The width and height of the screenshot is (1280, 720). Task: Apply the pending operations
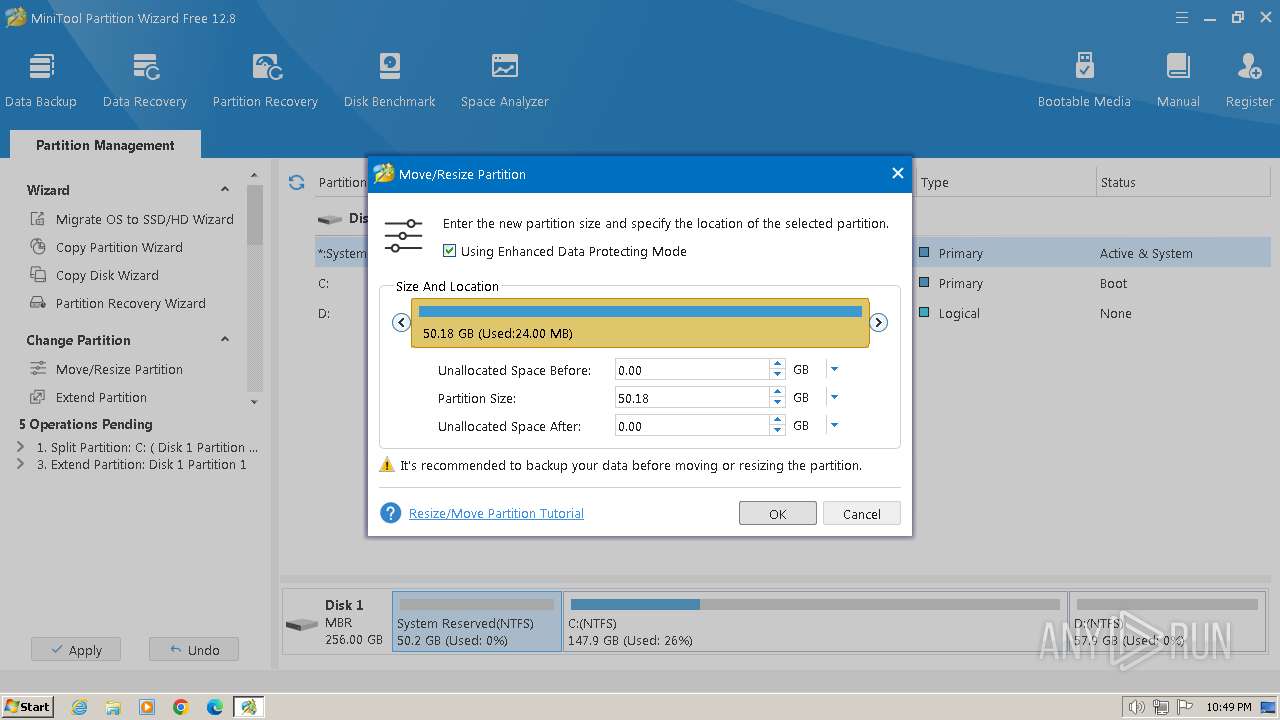pyautogui.click(x=75, y=650)
